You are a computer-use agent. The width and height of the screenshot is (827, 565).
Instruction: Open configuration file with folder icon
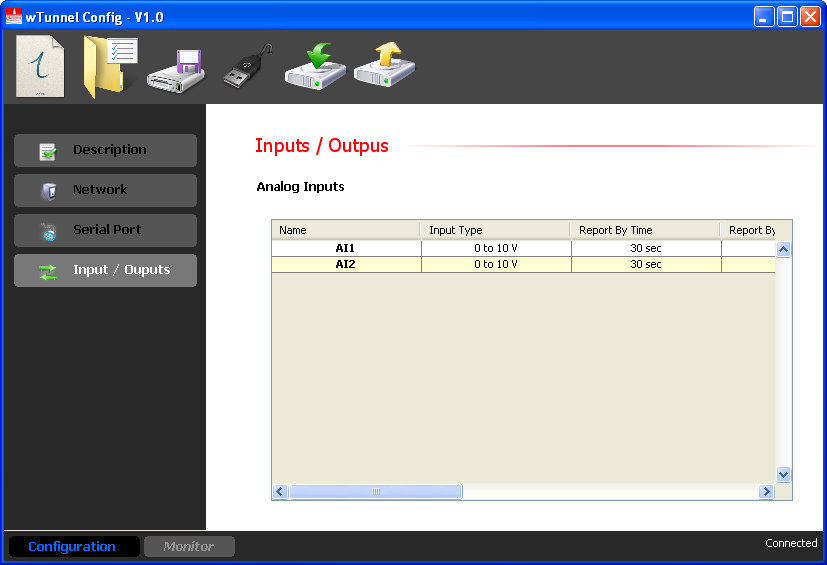pos(108,67)
